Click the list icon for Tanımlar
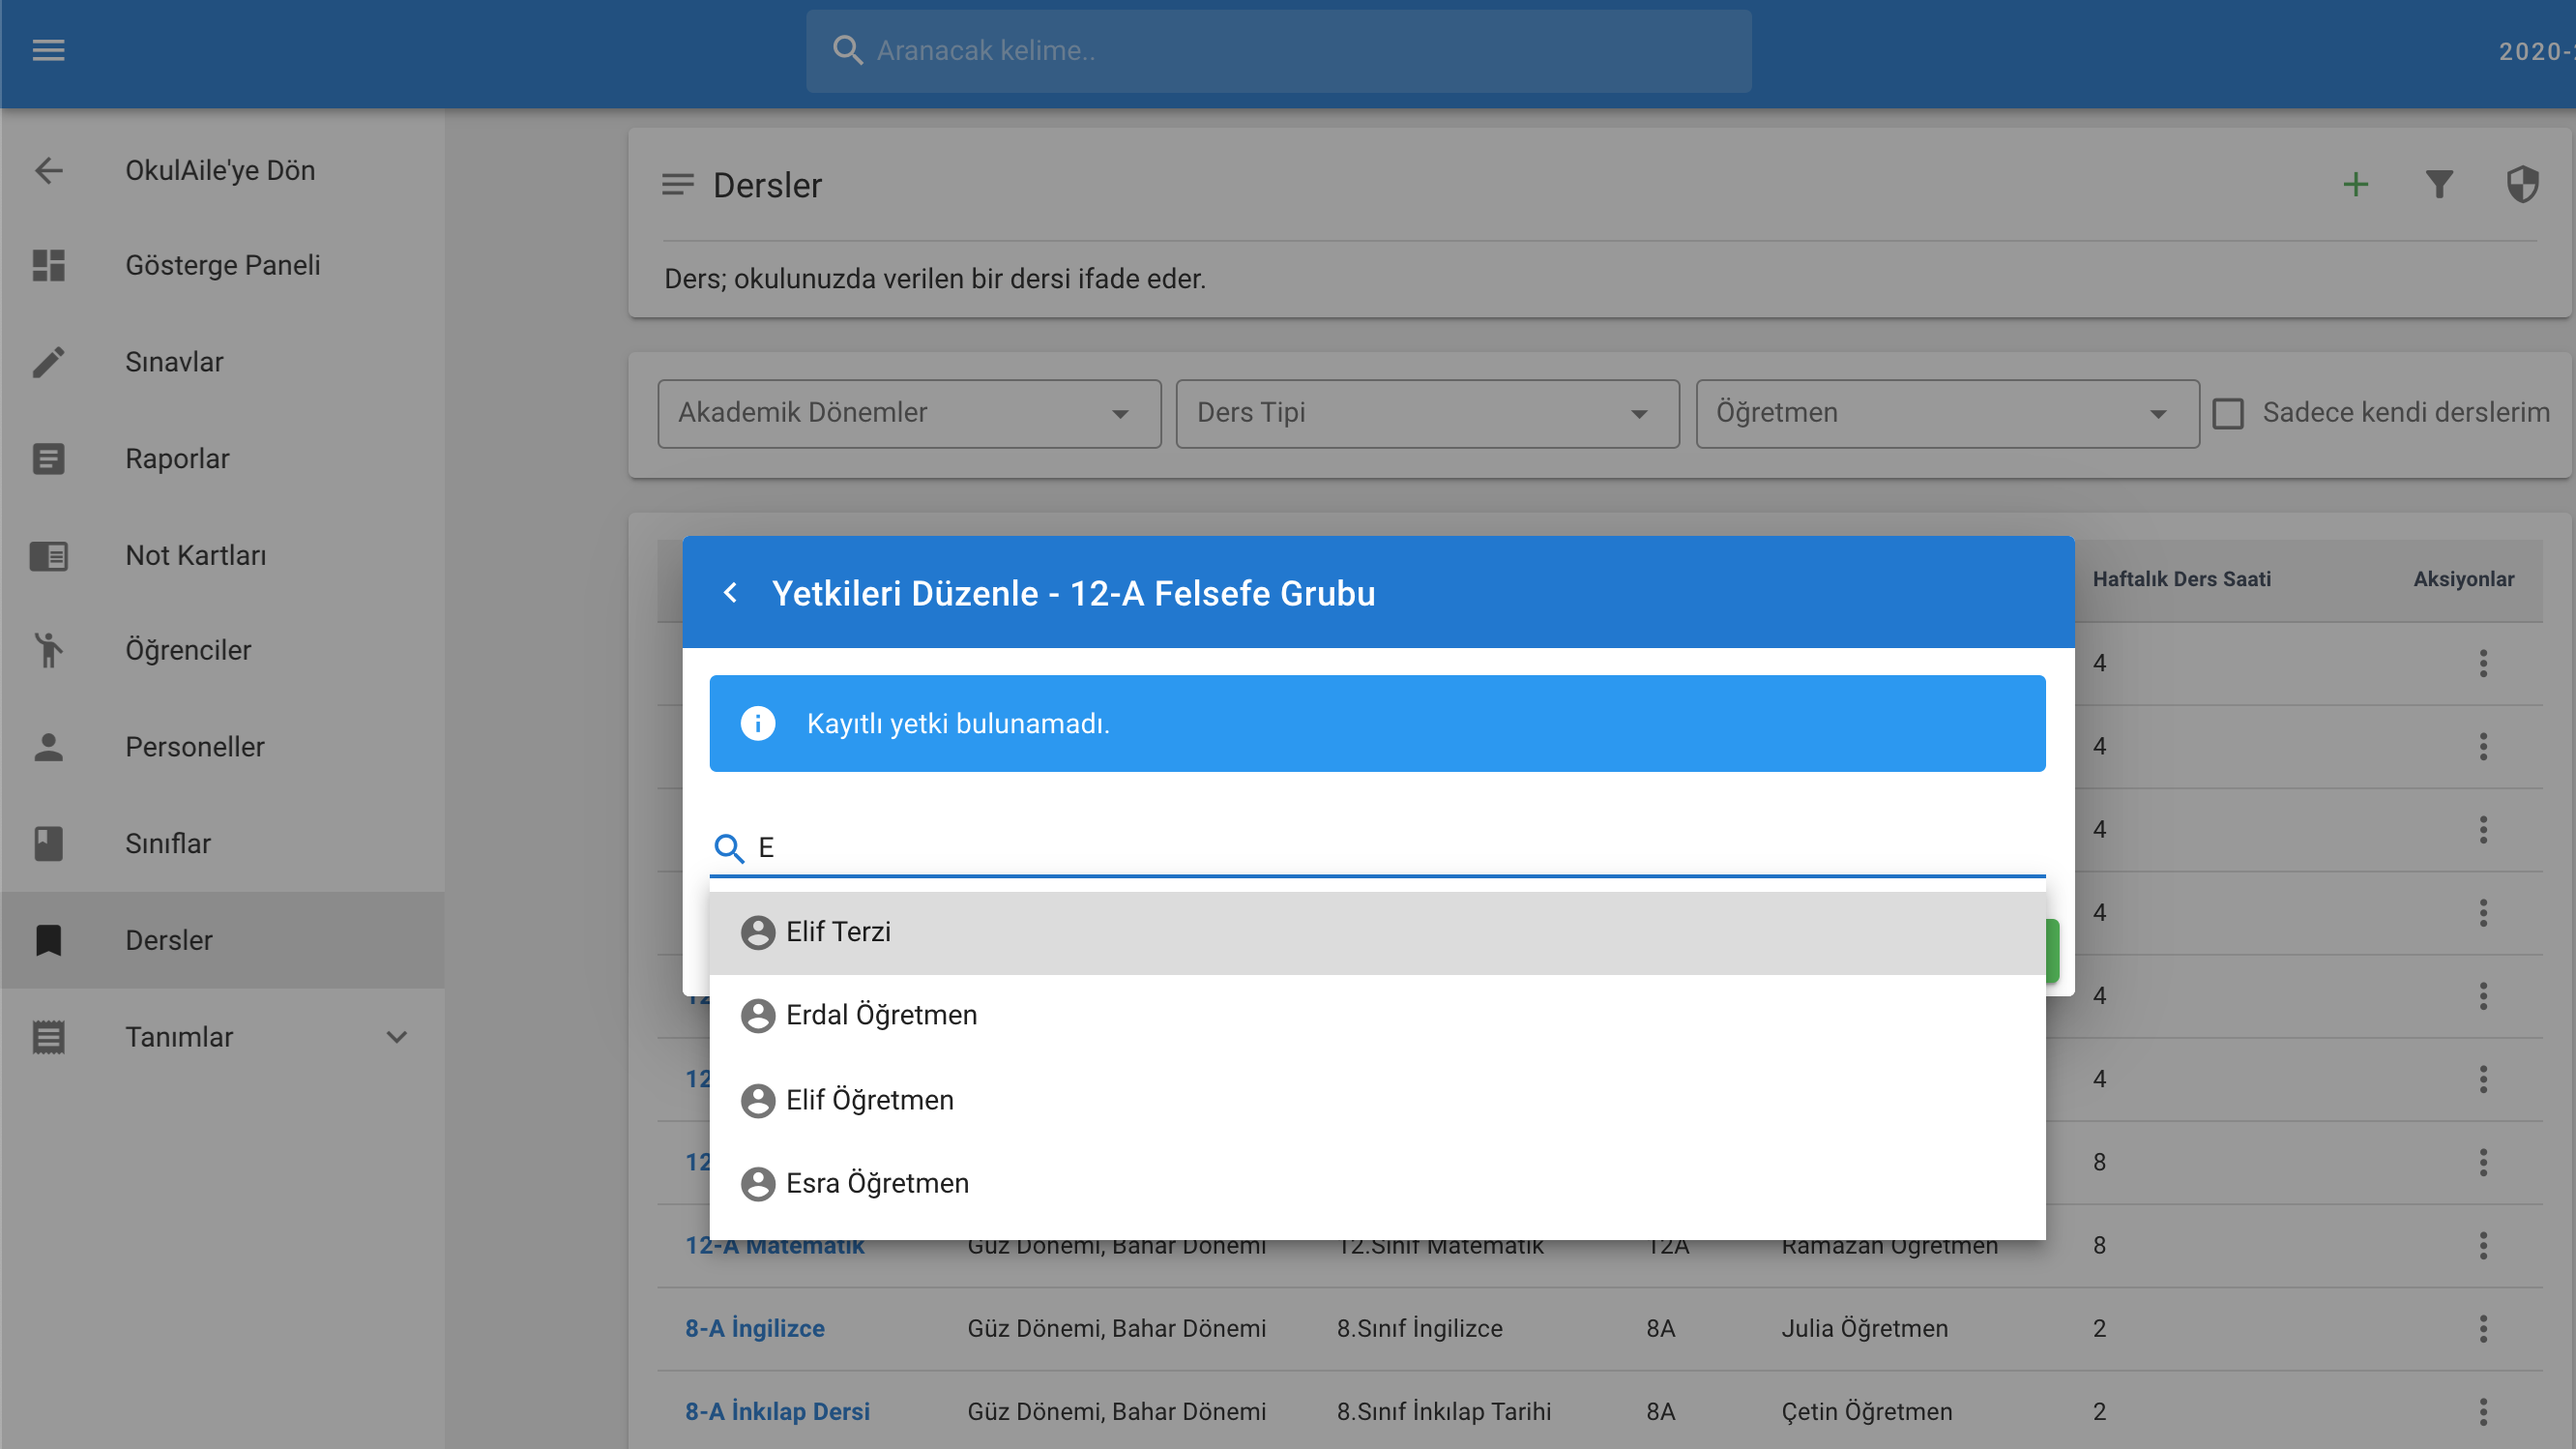2576x1449 pixels. tap(48, 1037)
